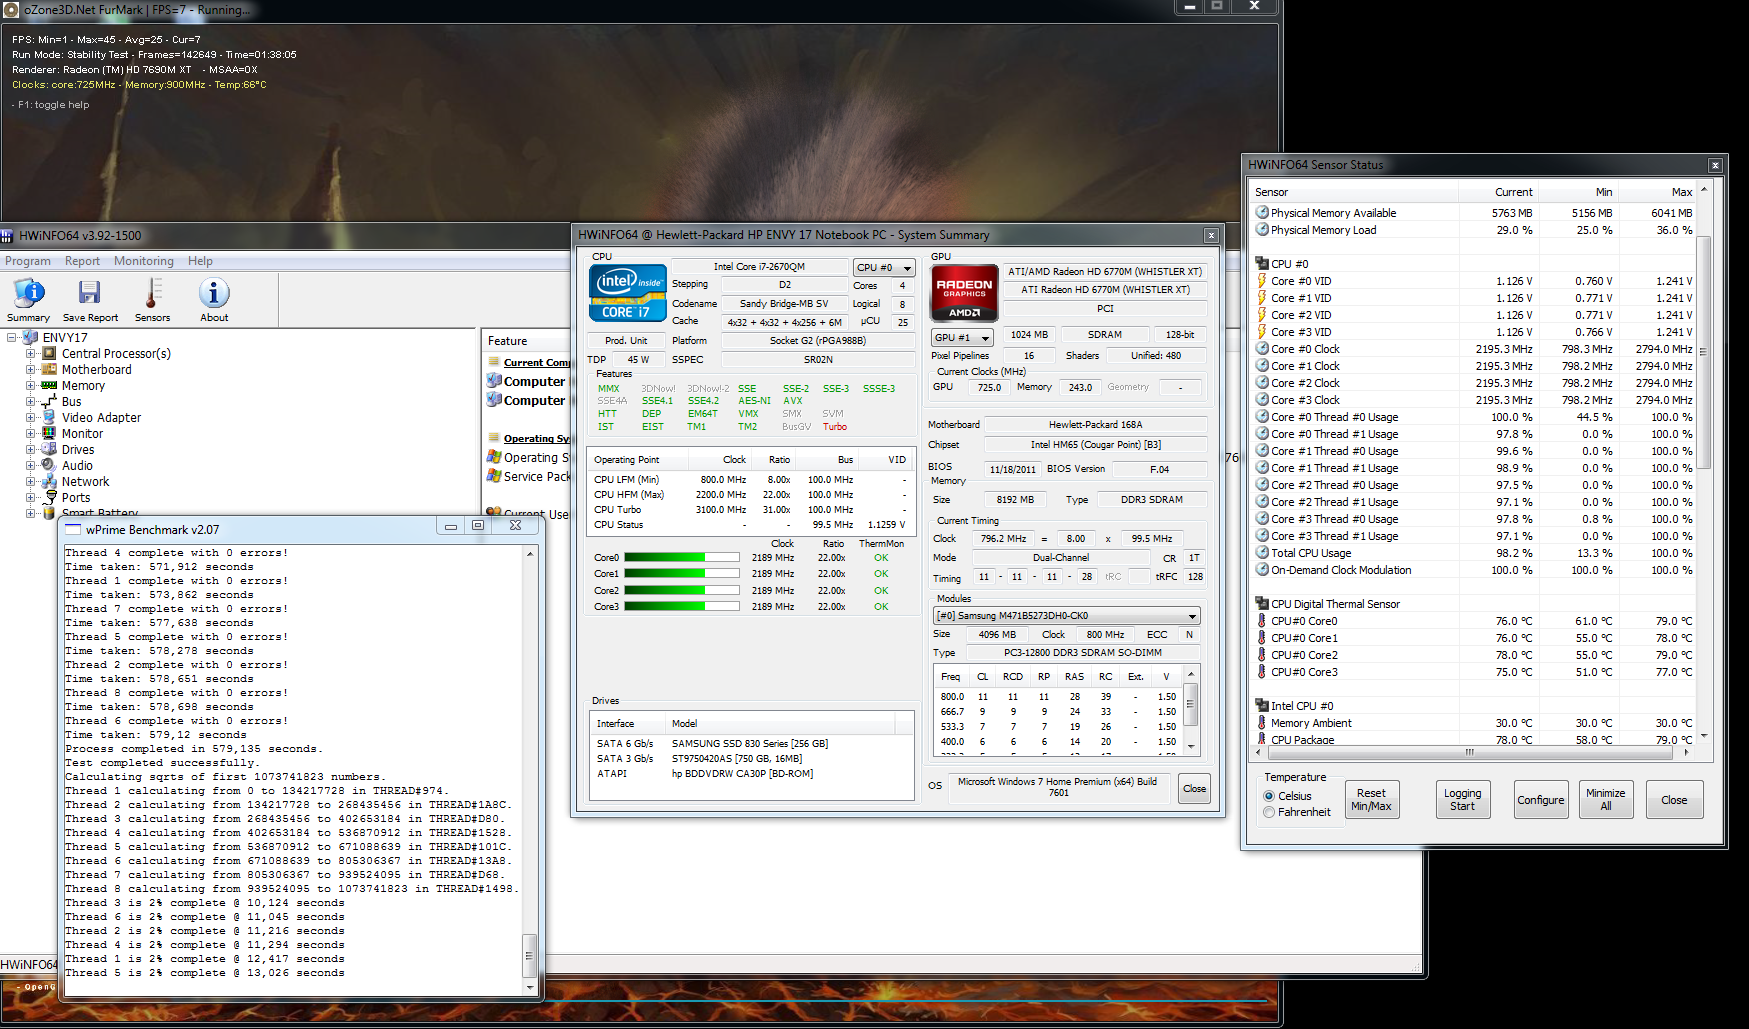Expand the Video Adapter tree node
1749x1029 pixels.
pos(30,417)
